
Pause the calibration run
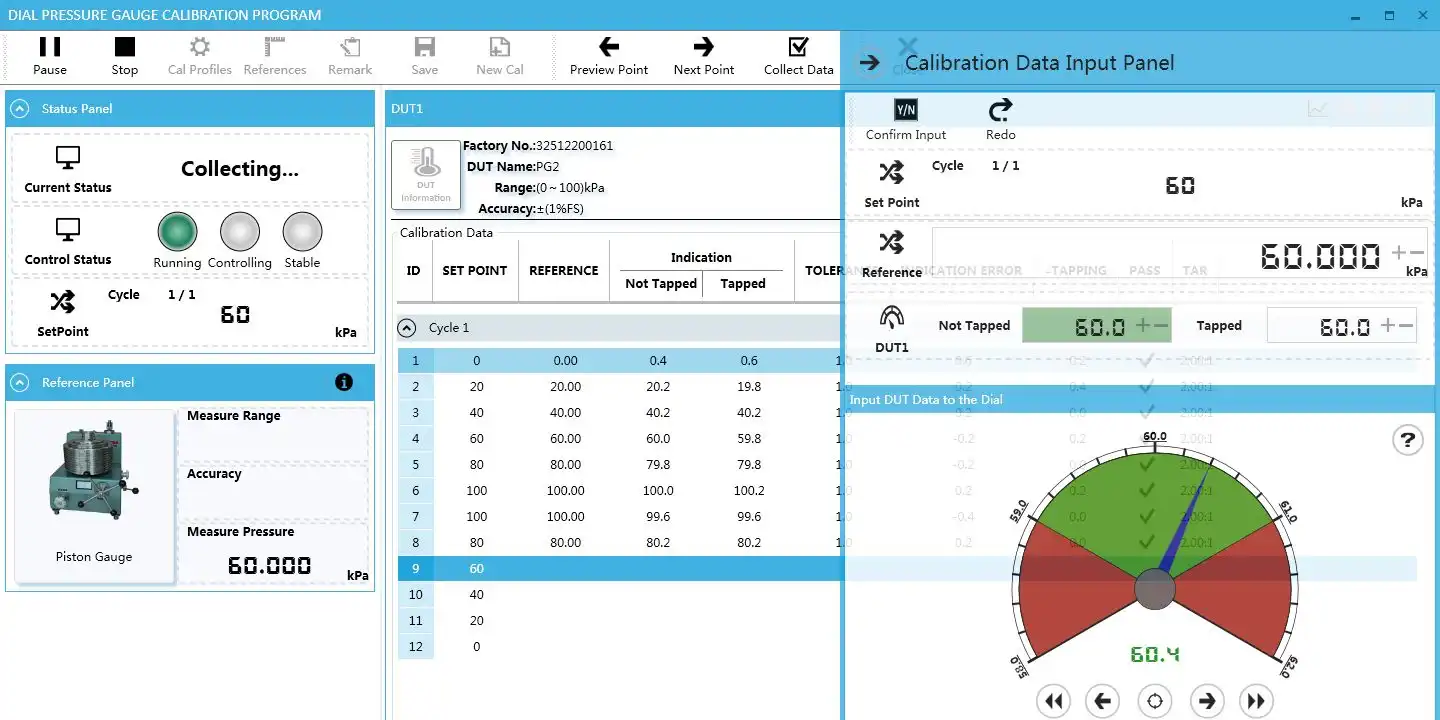(50, 55)
